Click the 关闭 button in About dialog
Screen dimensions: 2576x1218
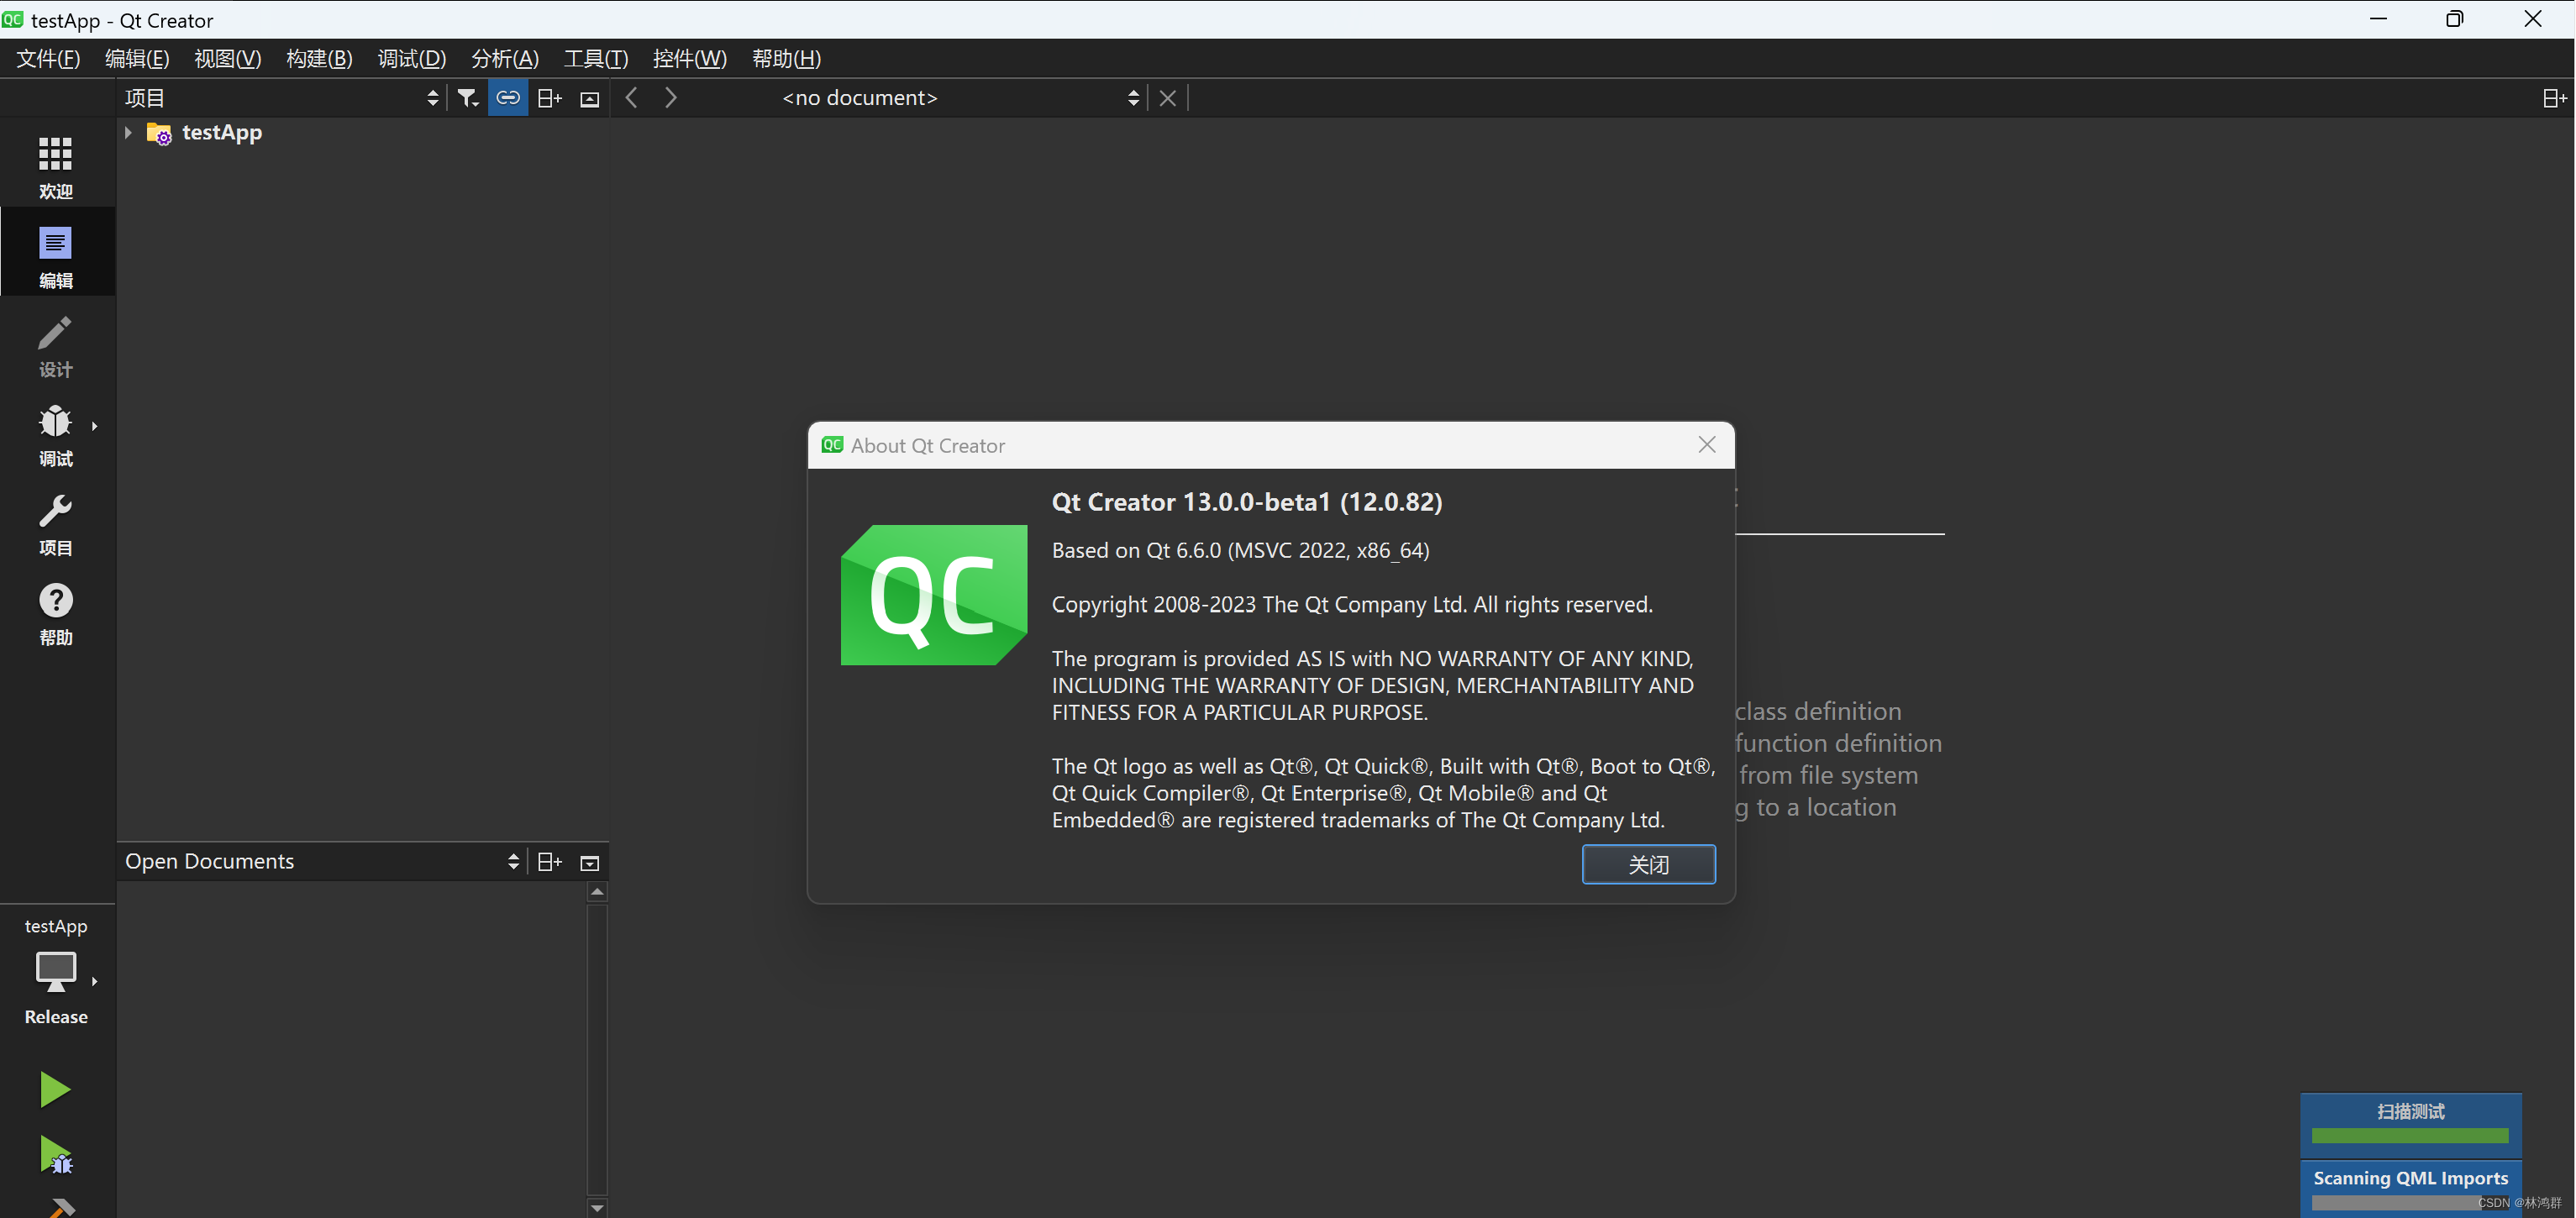pos(1648,864)
